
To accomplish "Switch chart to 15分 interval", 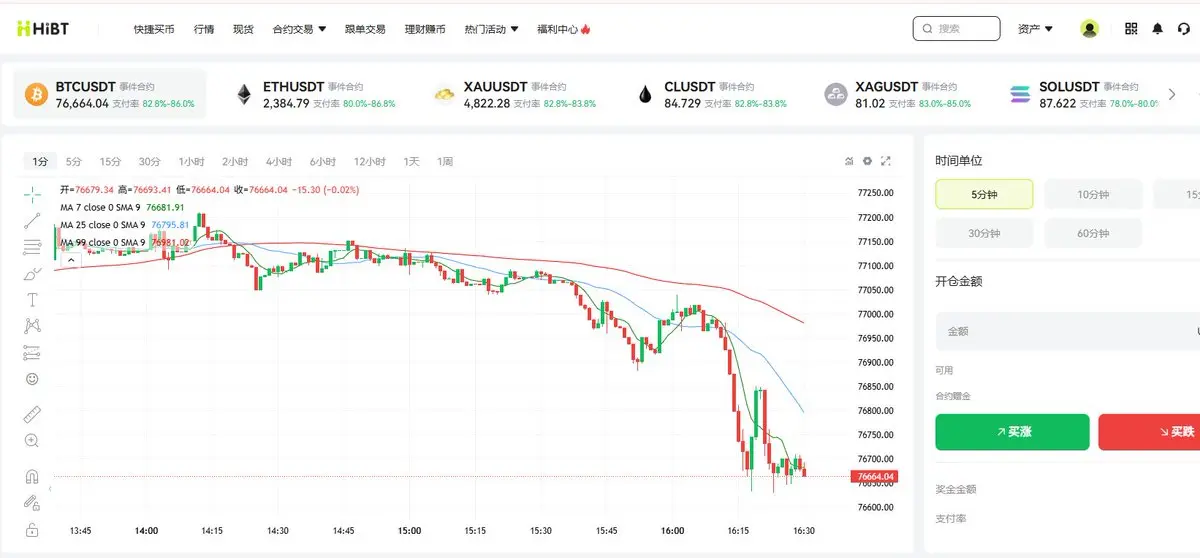I will [110, 161].
